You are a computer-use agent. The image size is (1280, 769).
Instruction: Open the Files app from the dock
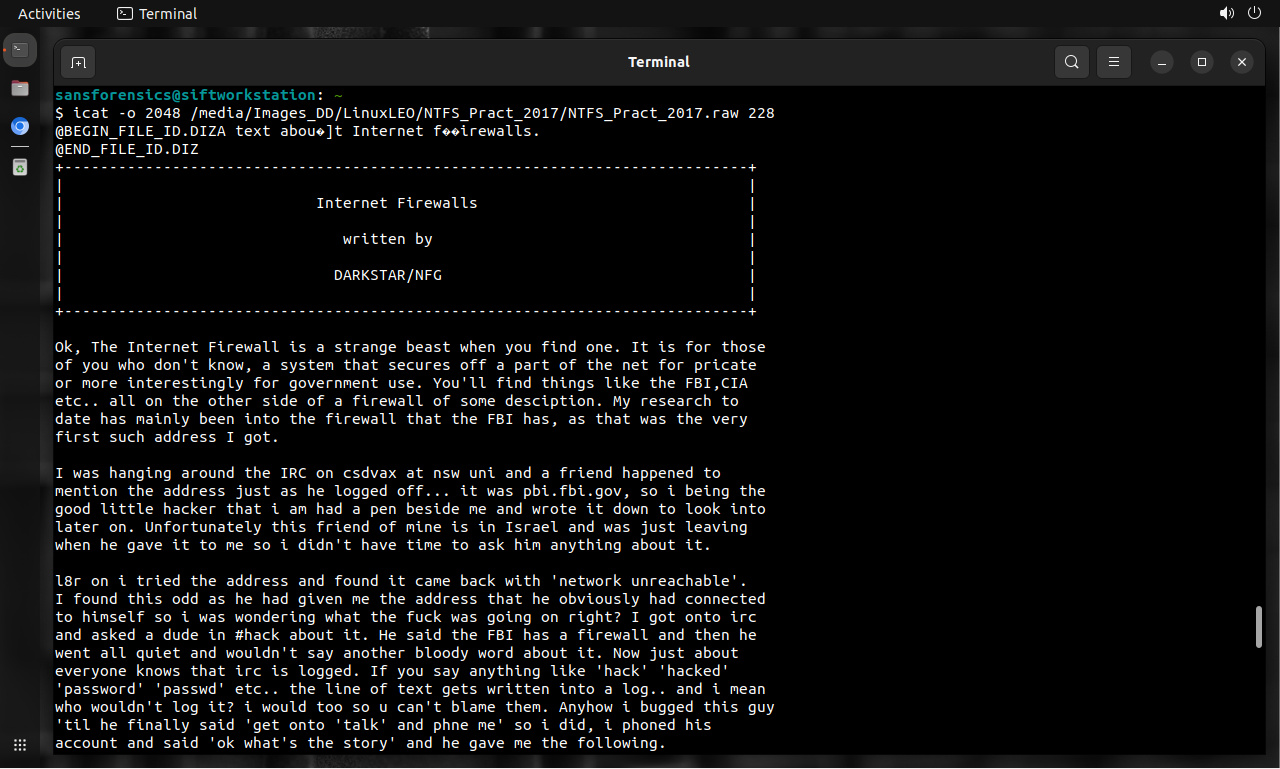tap(20, 88)
